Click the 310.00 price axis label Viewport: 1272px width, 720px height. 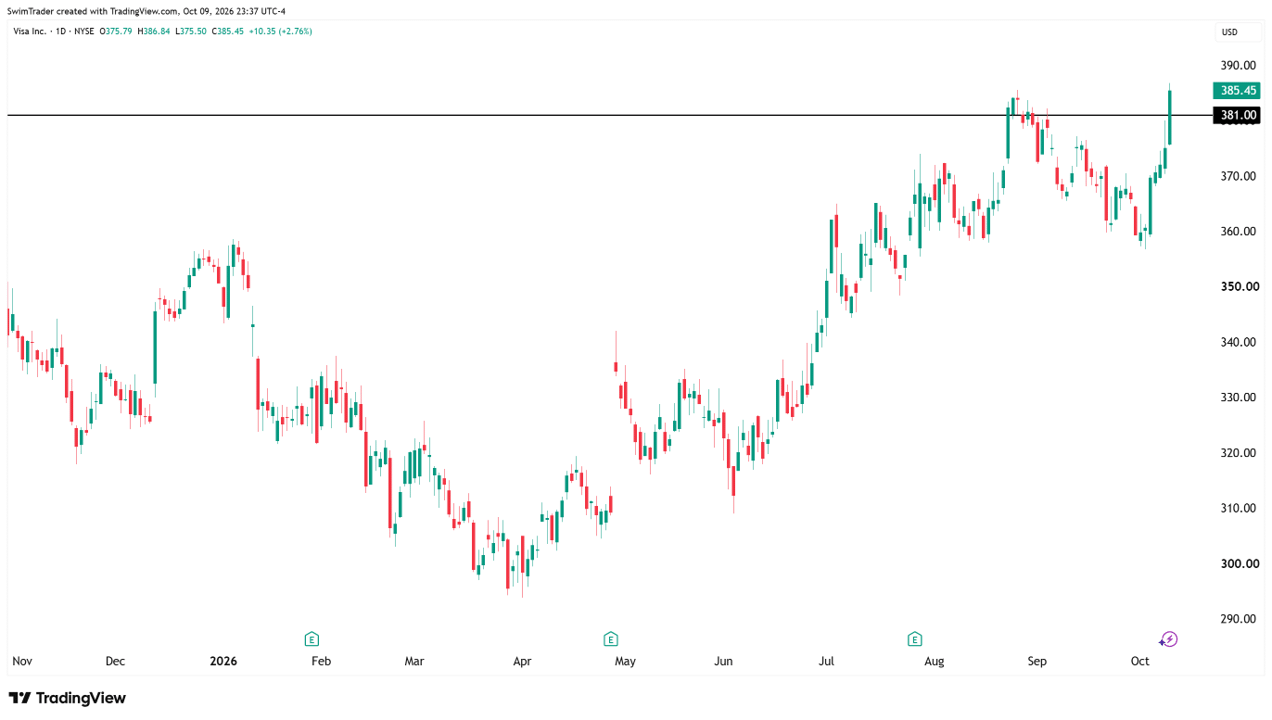click(1237, 508)
